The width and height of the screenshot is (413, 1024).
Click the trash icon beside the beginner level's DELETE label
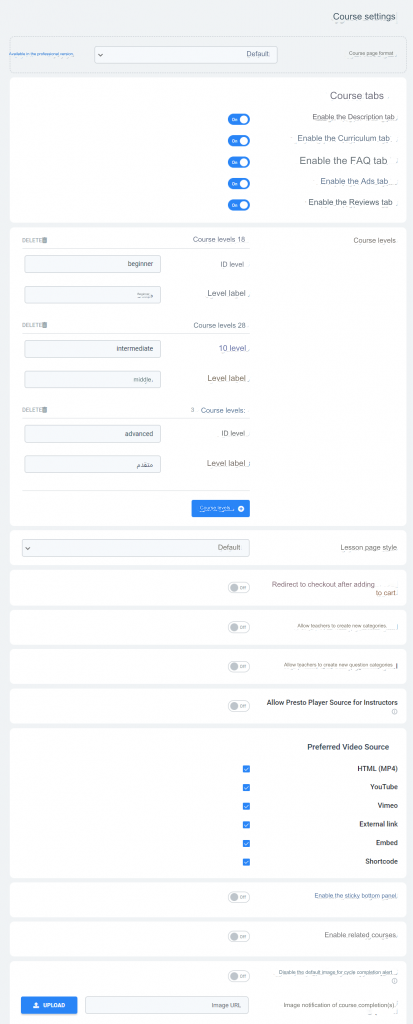(45, 240)
